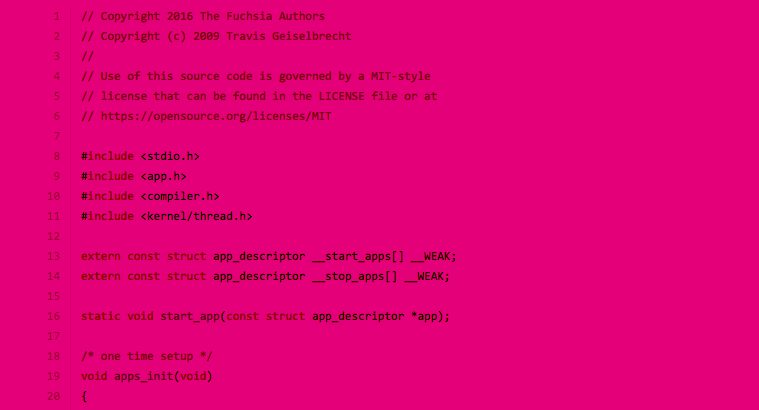The width and height of the screenshot is (759, 410).
Task: Click the app.h include line
Action: pos(134,176)
